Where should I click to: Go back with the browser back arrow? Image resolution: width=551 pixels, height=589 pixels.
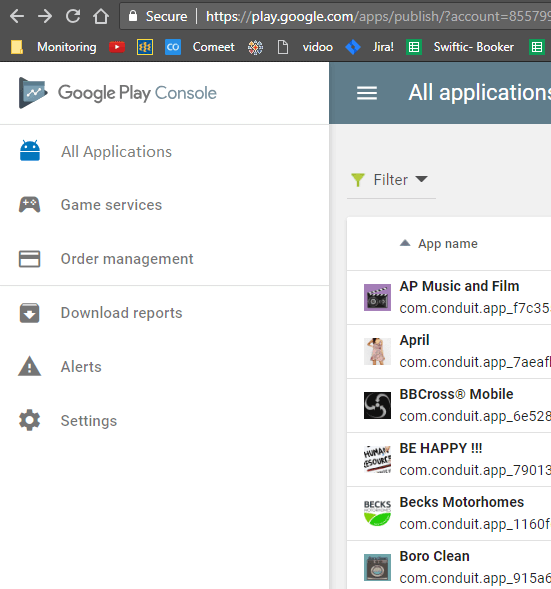[x=17, y=16]
